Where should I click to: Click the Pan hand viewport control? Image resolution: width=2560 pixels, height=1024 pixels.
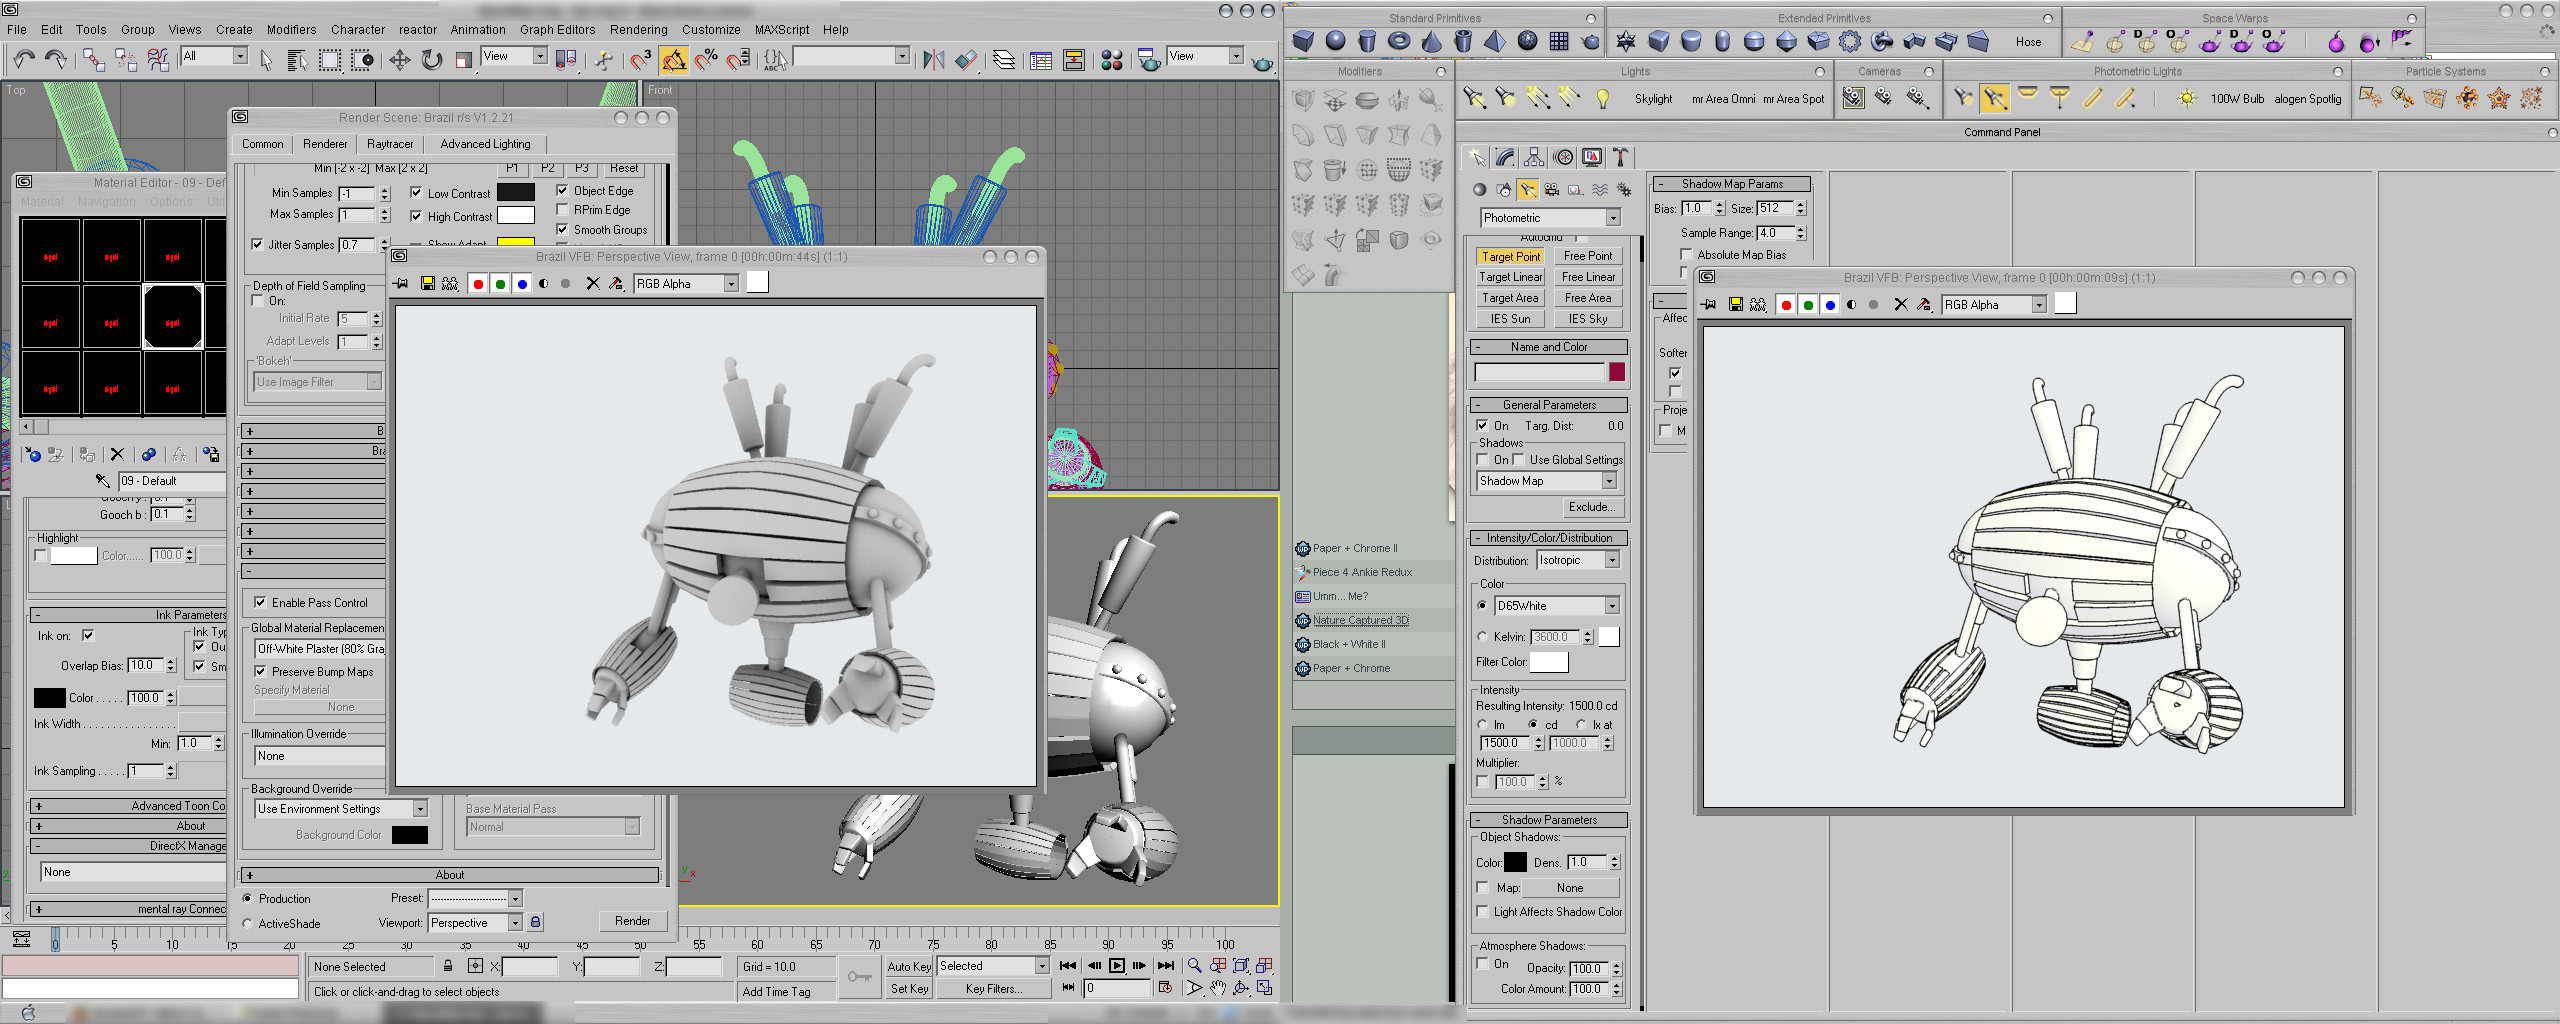1217,988
